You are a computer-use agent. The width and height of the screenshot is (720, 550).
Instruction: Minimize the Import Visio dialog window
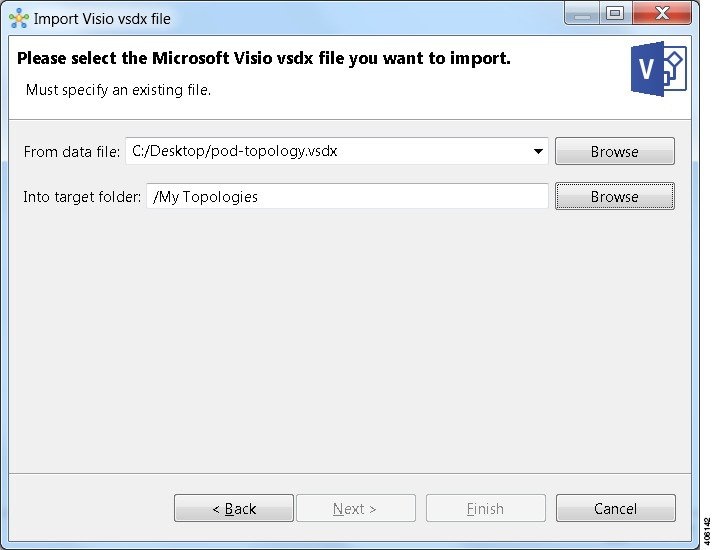583,14
